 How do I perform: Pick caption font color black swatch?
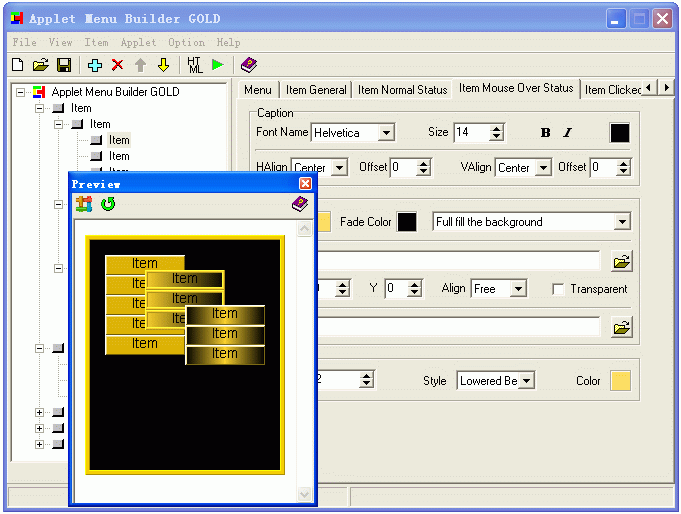(620, 133)
